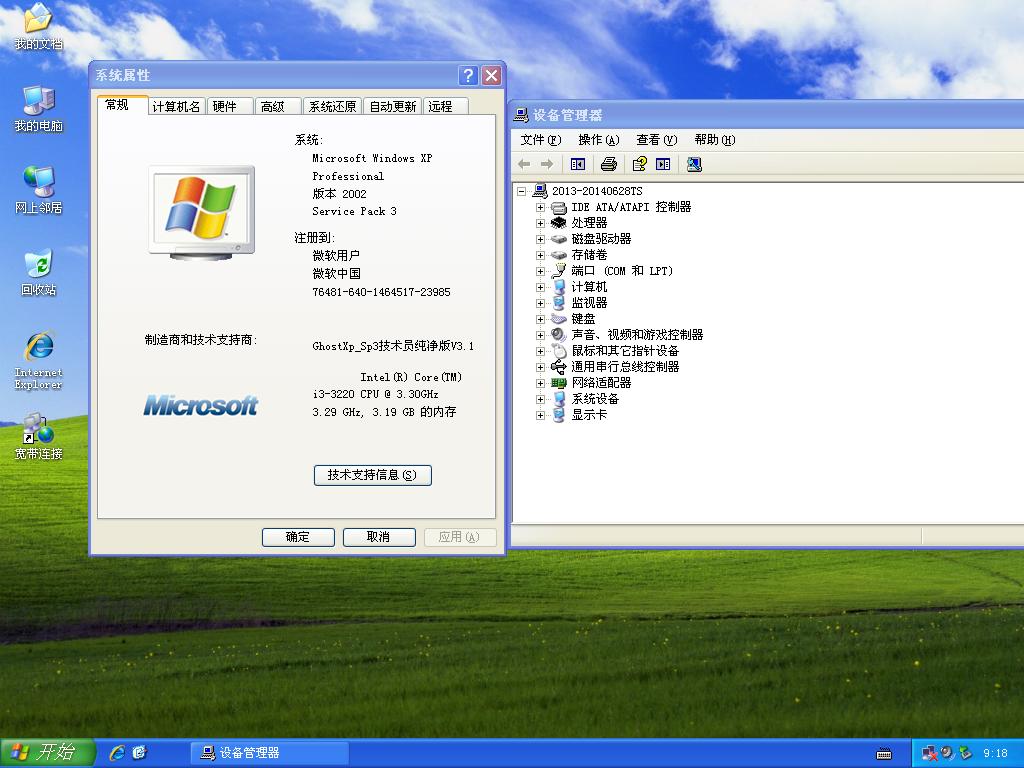Switch to the 自动更新 tab

[x=392, y=106]
